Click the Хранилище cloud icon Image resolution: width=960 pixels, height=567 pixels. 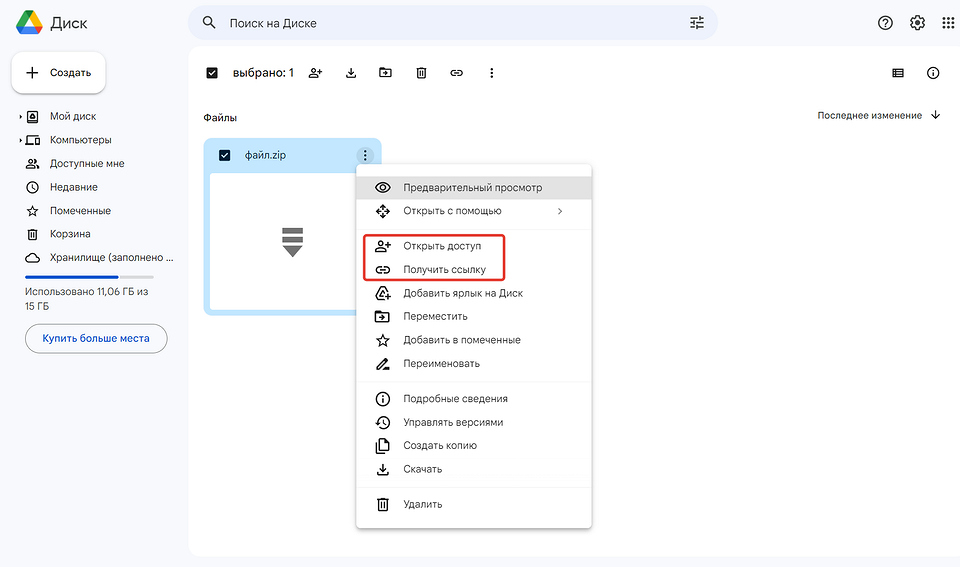[x=32, y=258]
